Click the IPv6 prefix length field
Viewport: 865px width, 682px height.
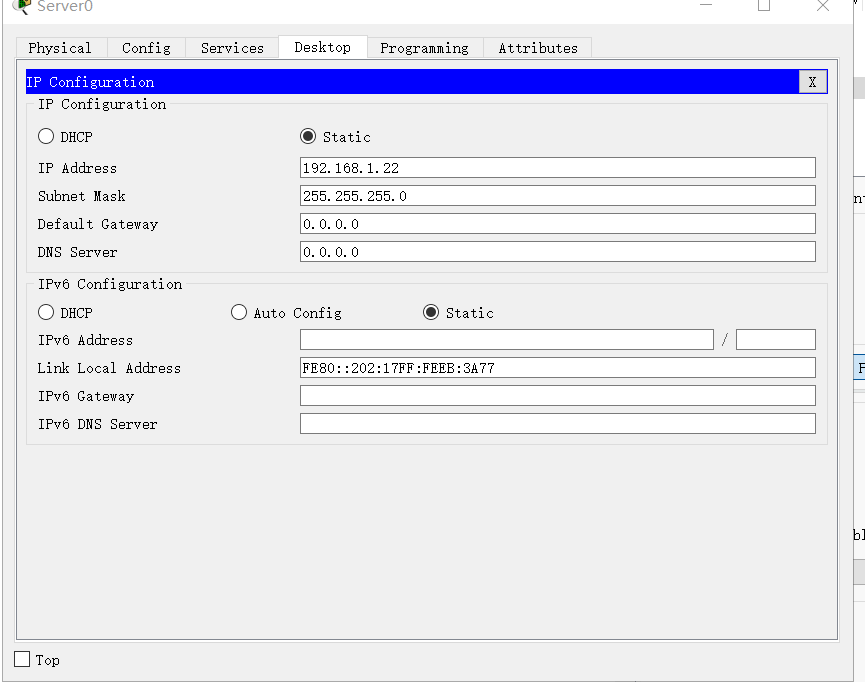(776, 340)
